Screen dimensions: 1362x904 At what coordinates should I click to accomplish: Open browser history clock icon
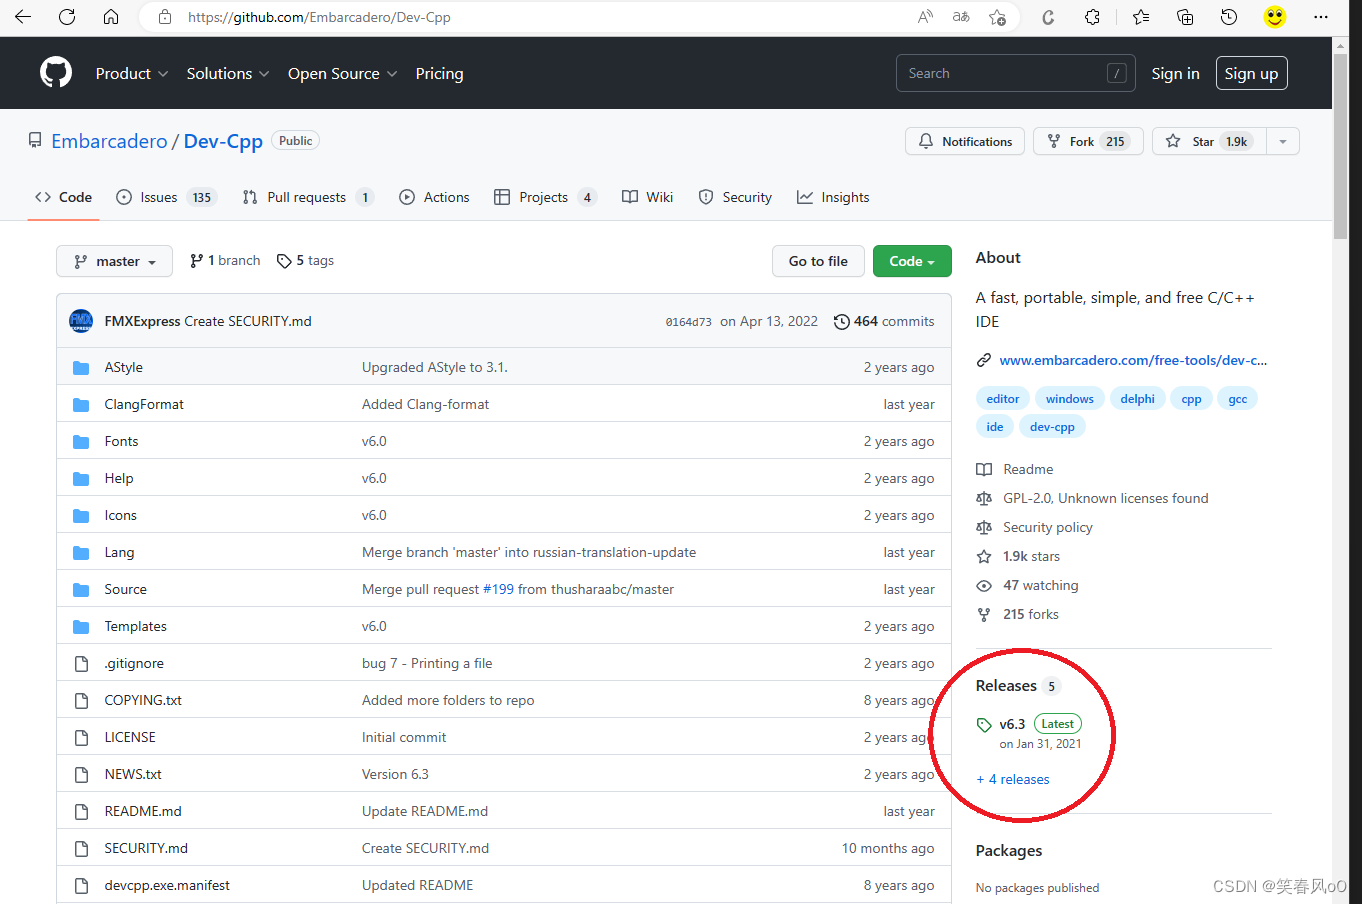click(1229, 17)
